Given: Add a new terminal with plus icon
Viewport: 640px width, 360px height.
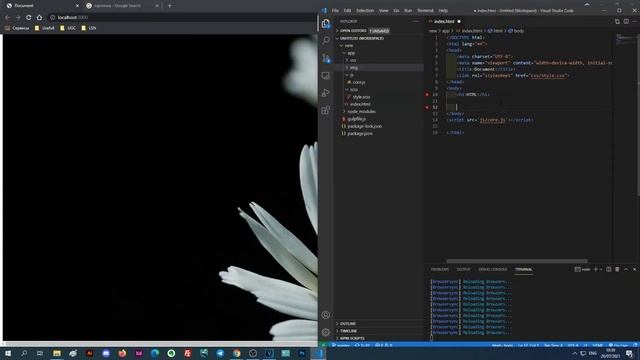Looking at the screenshot, I should point(596,269).
